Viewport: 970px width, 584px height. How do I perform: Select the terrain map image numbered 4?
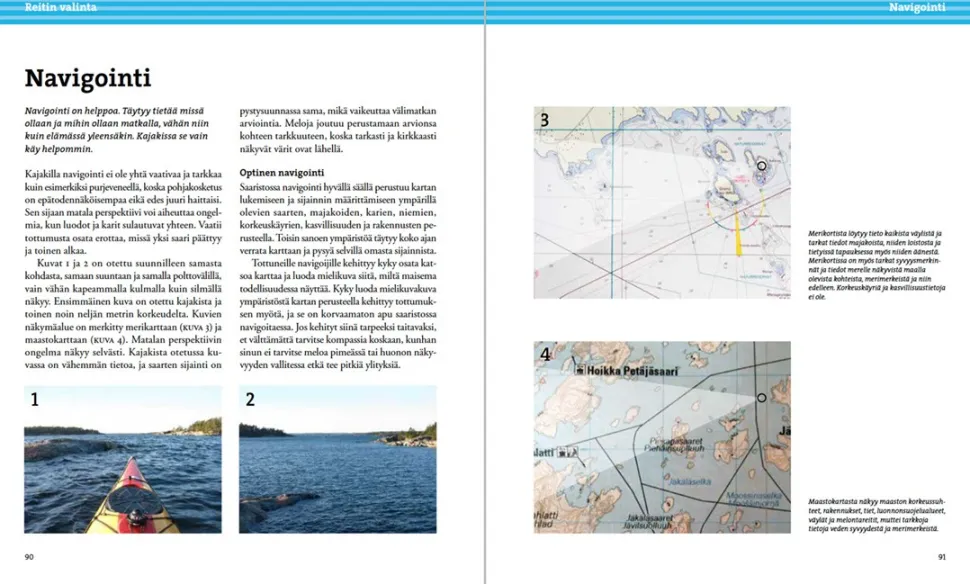tap(662, 437)
